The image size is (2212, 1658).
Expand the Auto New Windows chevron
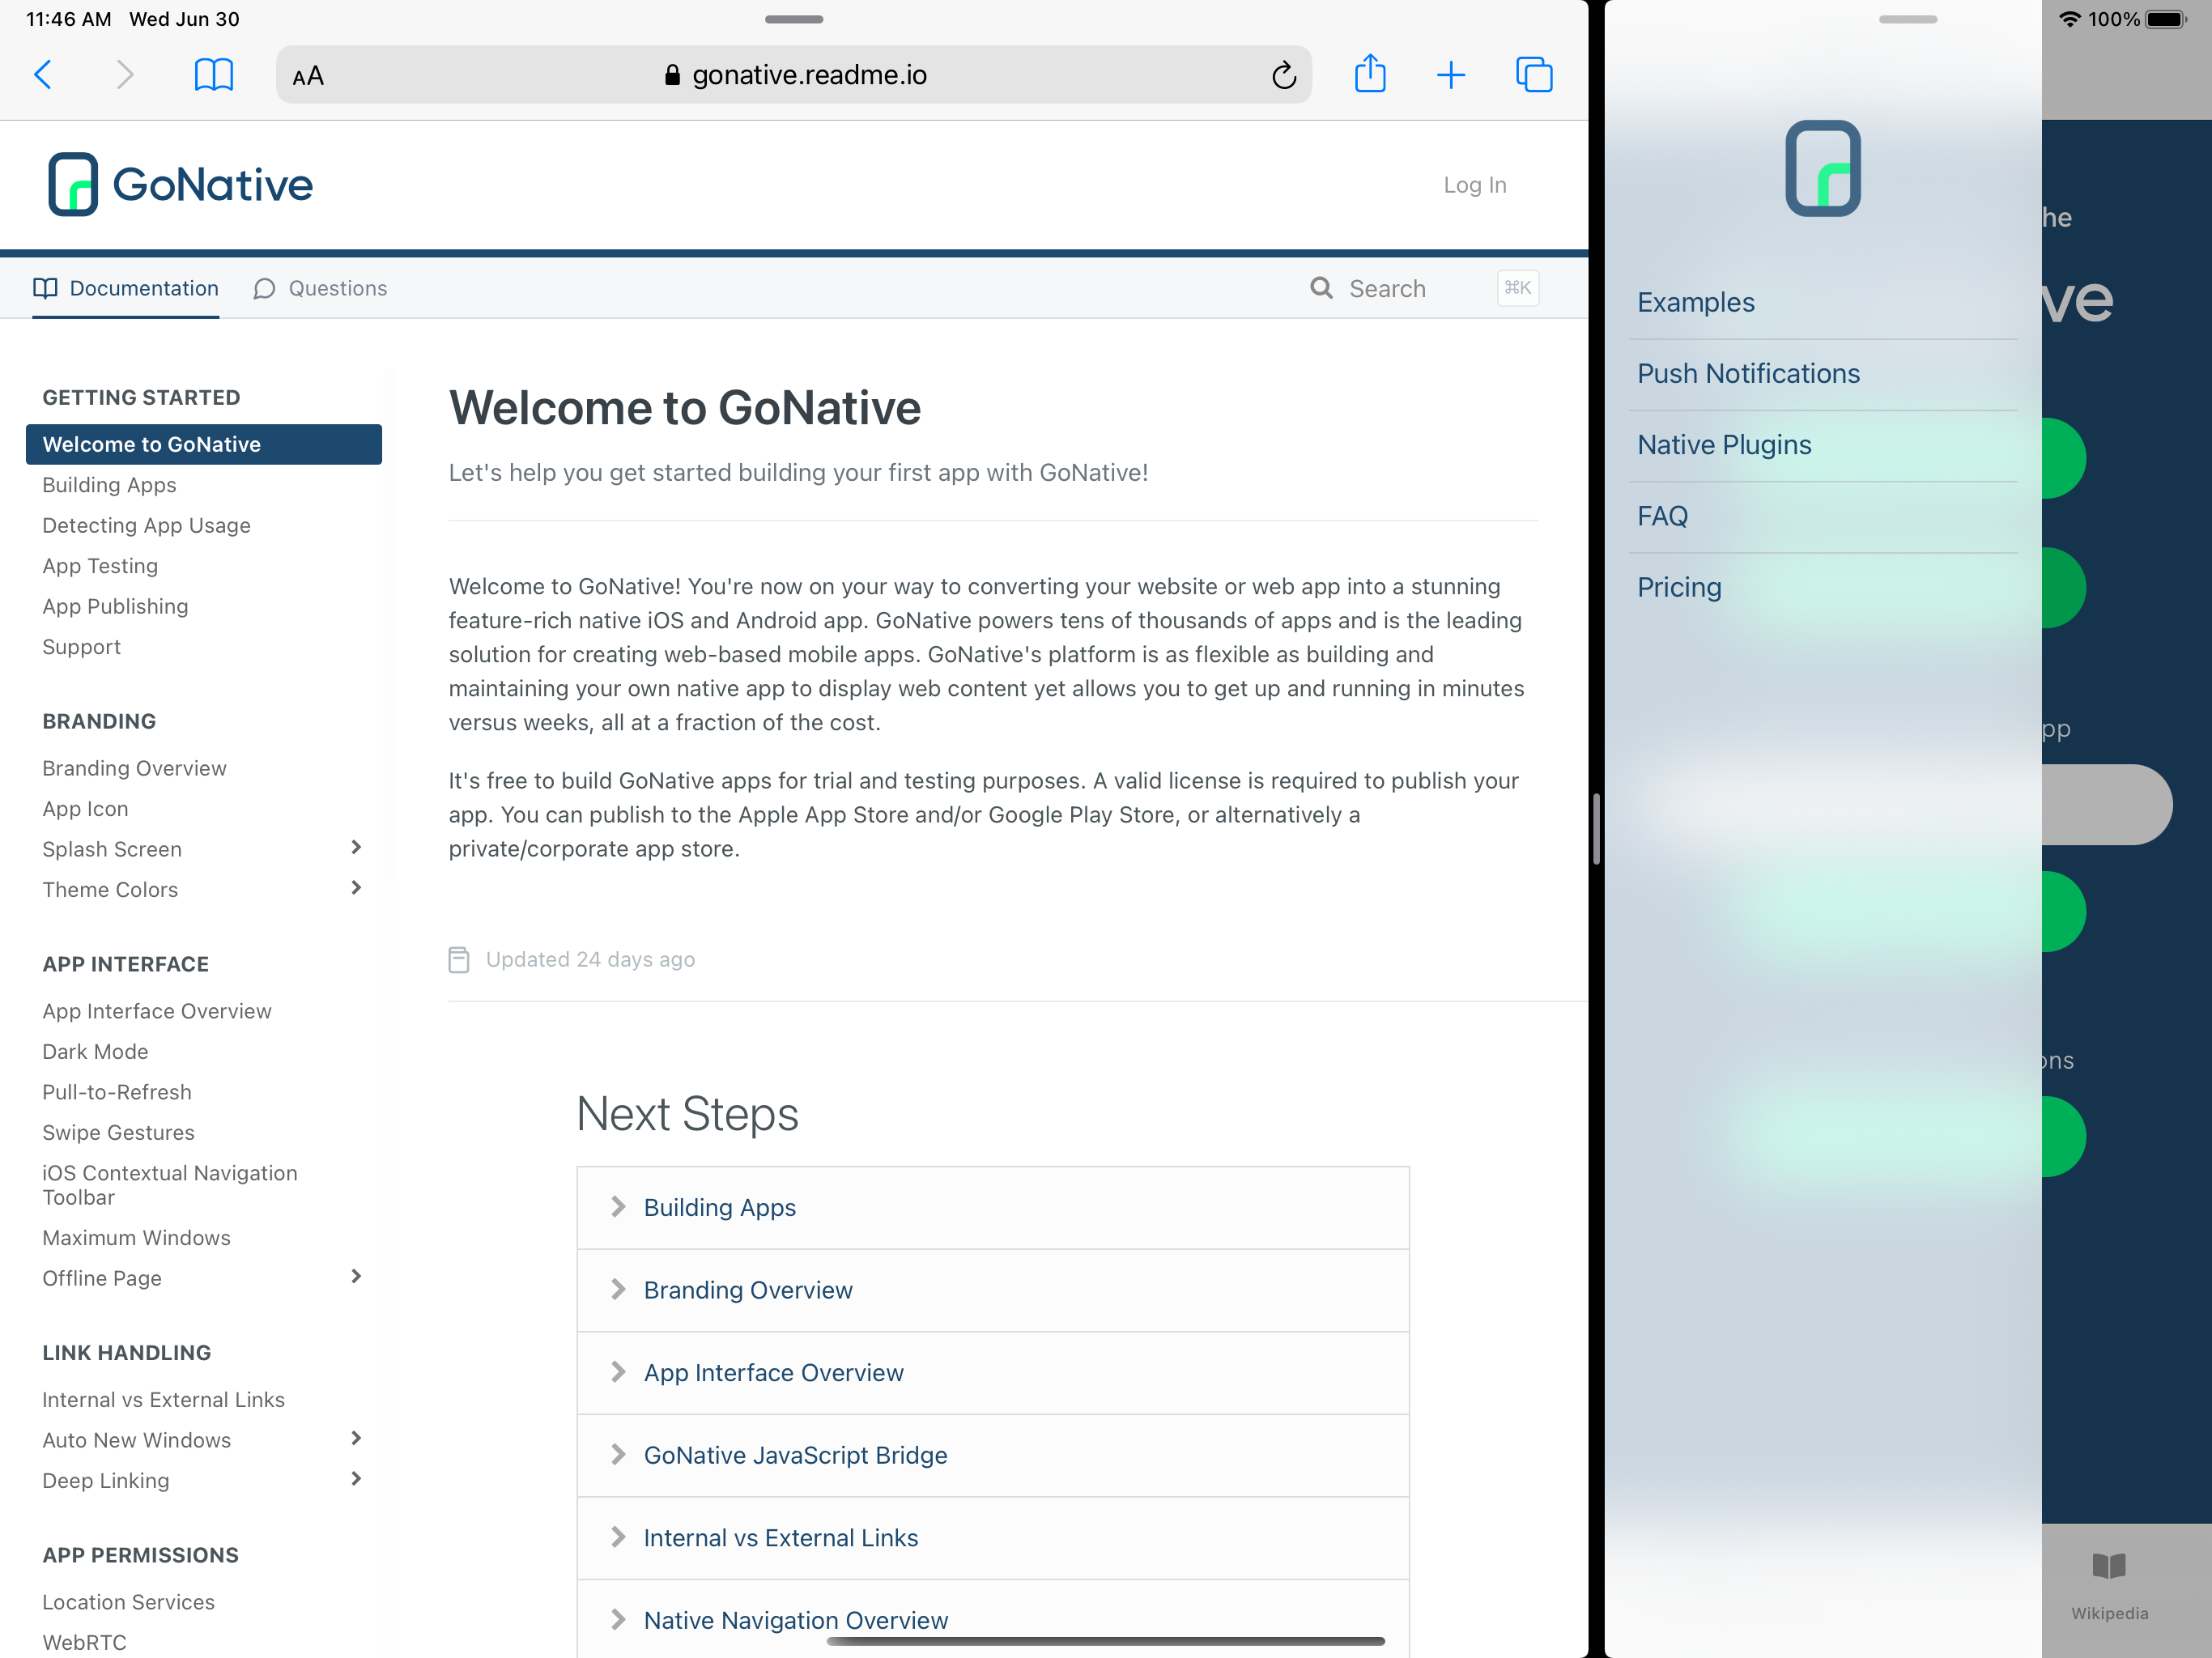(x=356, y=1439)
